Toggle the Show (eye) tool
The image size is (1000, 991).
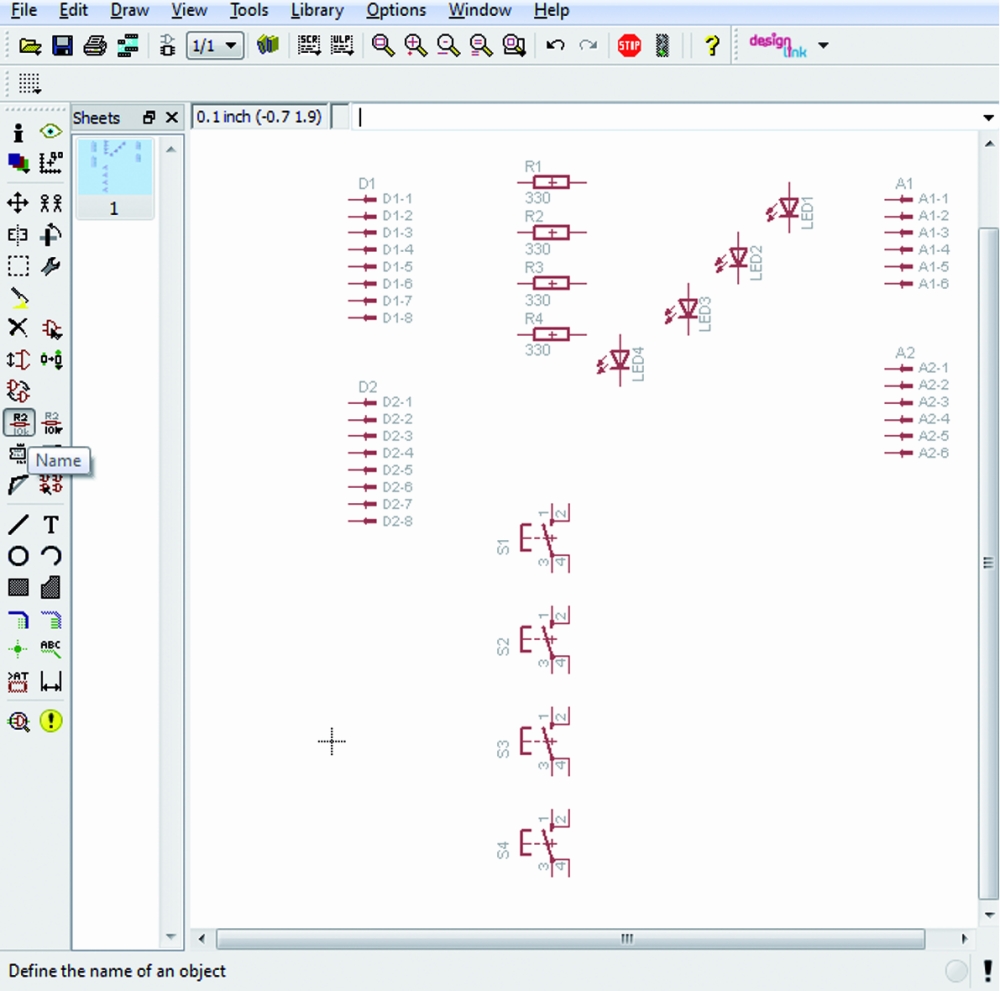pyautogui.click(x=51, y=131)
